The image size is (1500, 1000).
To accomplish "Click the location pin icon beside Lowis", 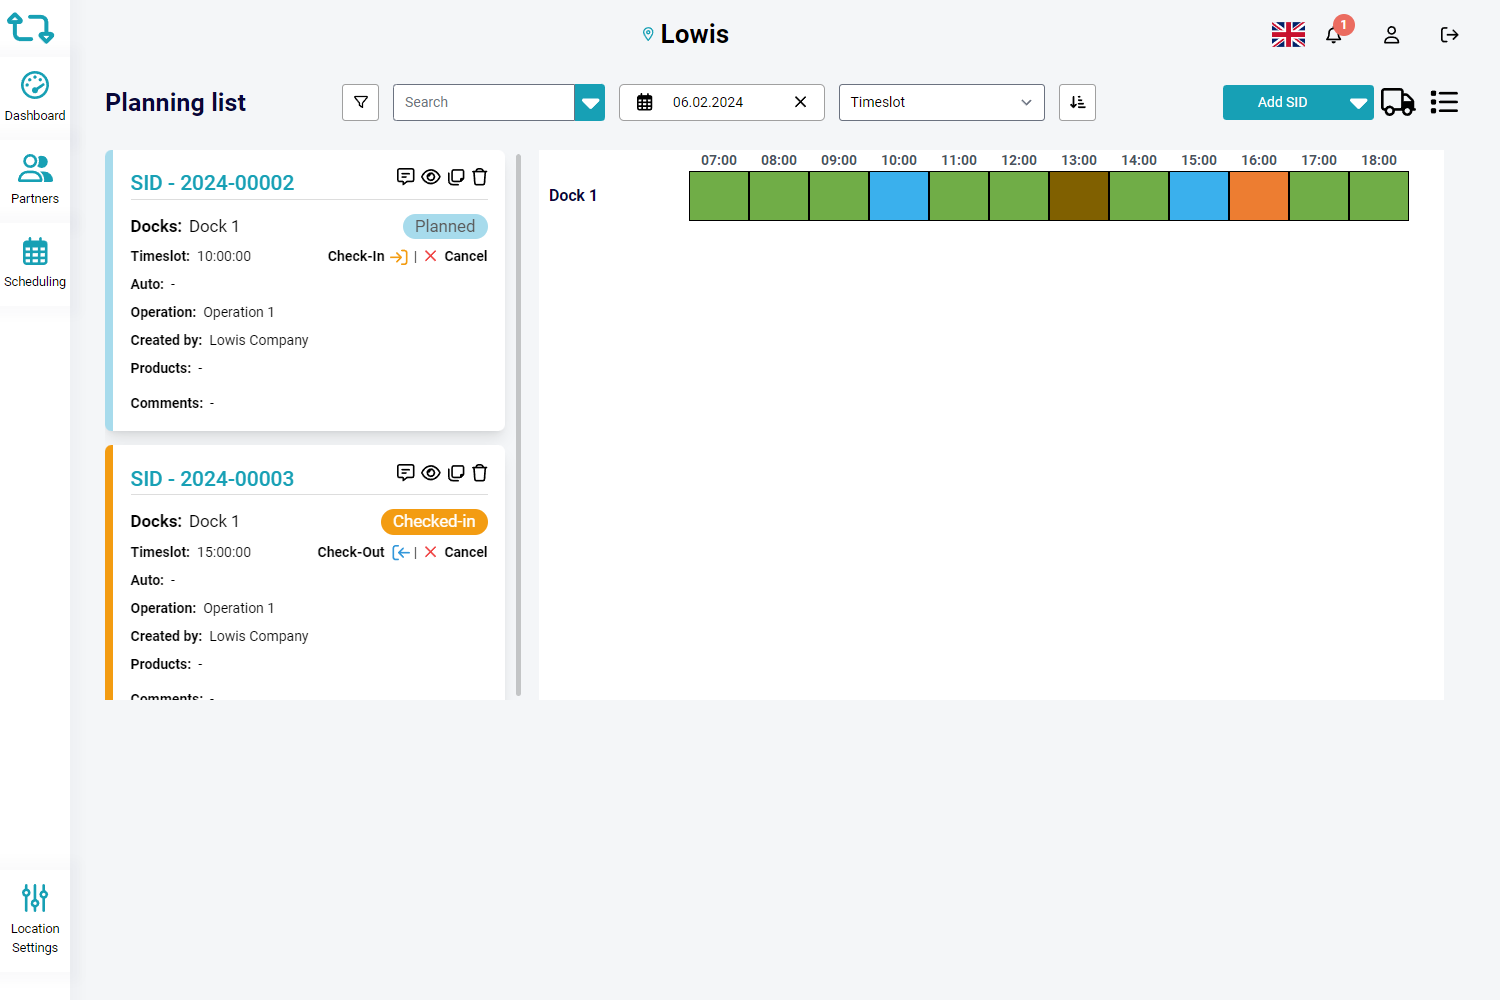I will pyautogui.click(x=648, y=35).
